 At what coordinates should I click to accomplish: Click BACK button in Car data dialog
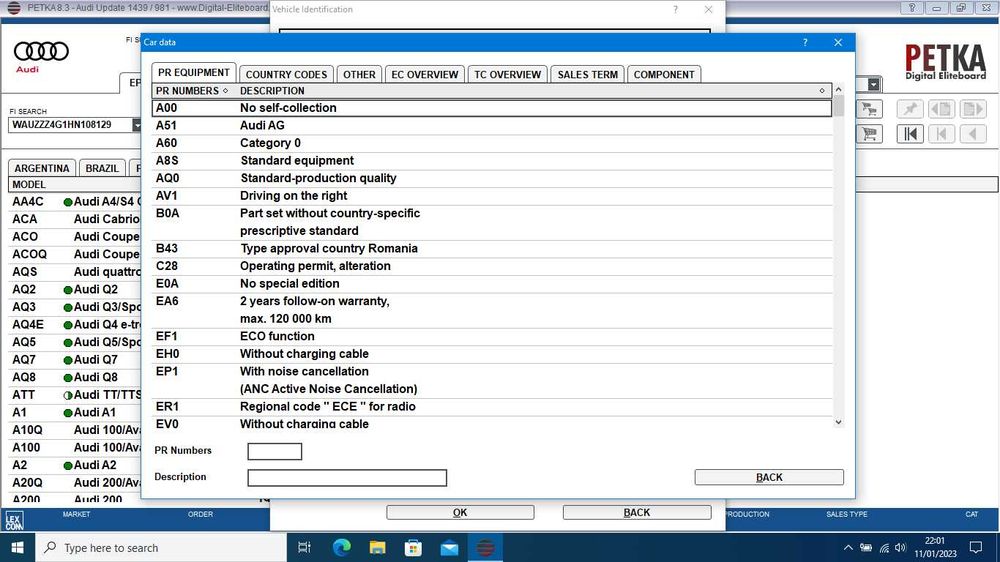pos(769,477)
